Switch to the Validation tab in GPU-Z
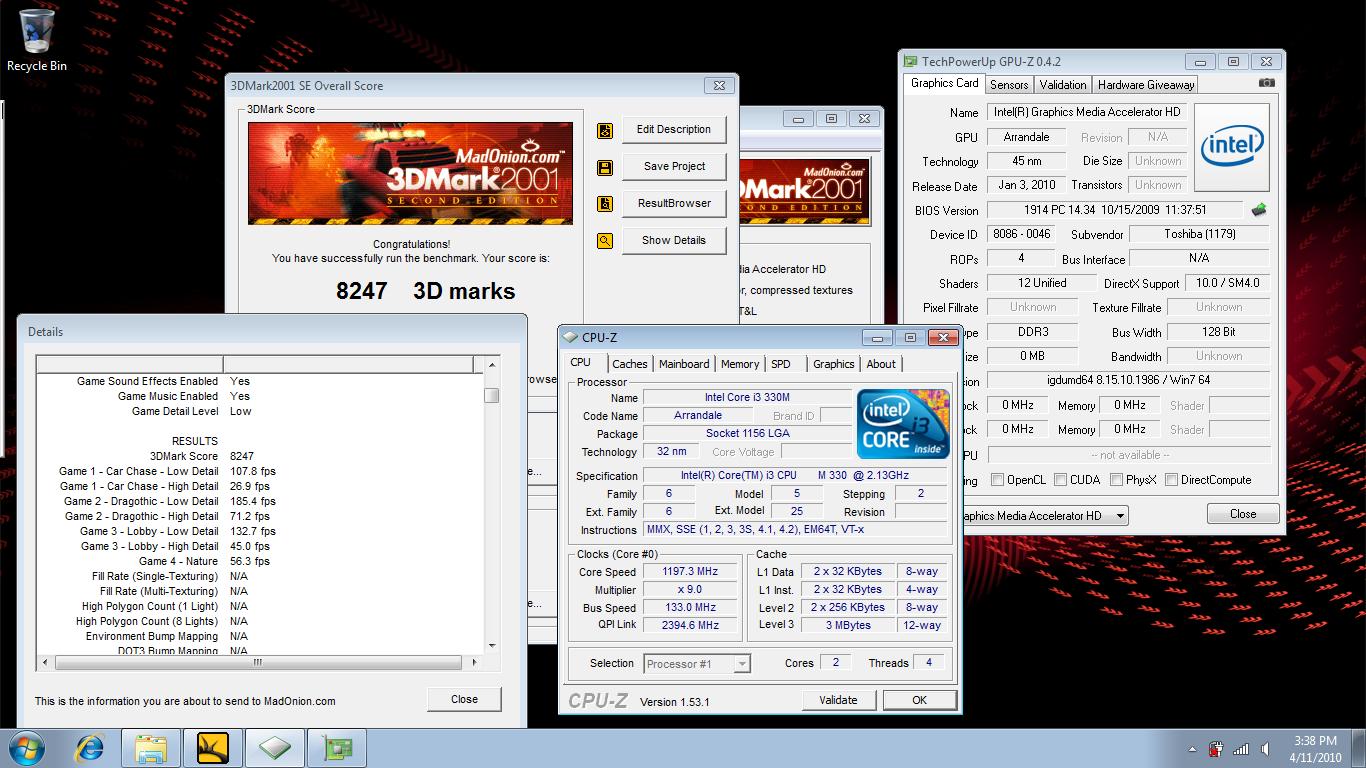The height and width of the screenshot is (768, 1366). tap(1062, 85)
